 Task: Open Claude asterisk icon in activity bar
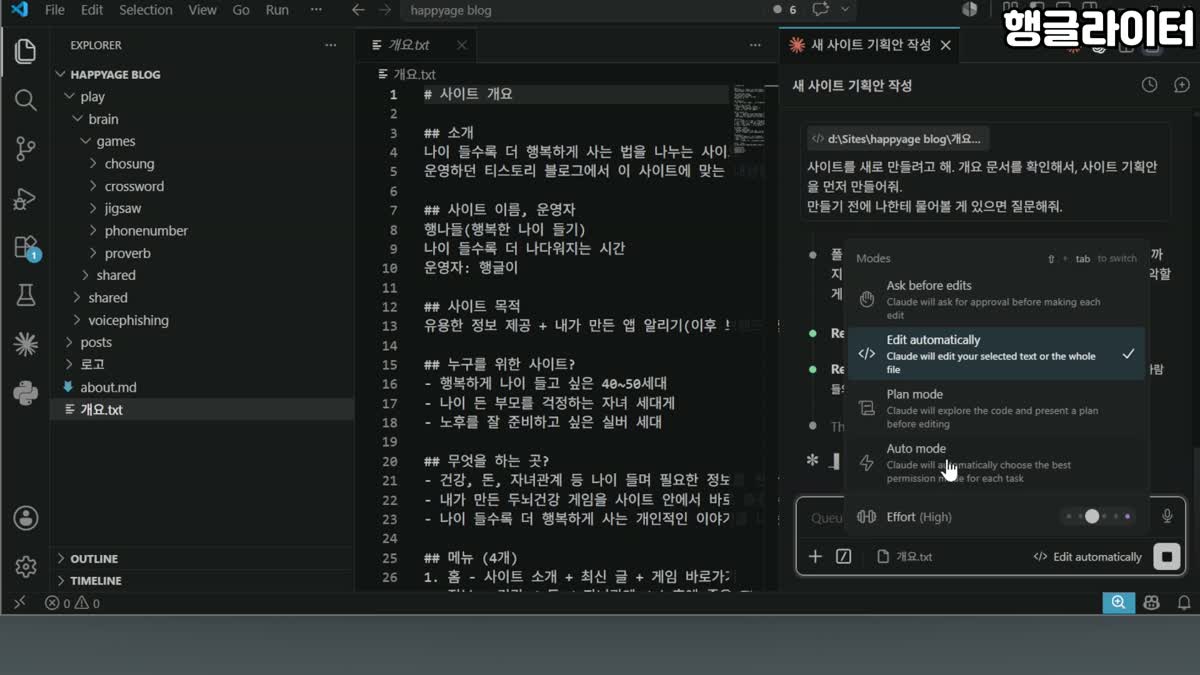tap(25, 344)
